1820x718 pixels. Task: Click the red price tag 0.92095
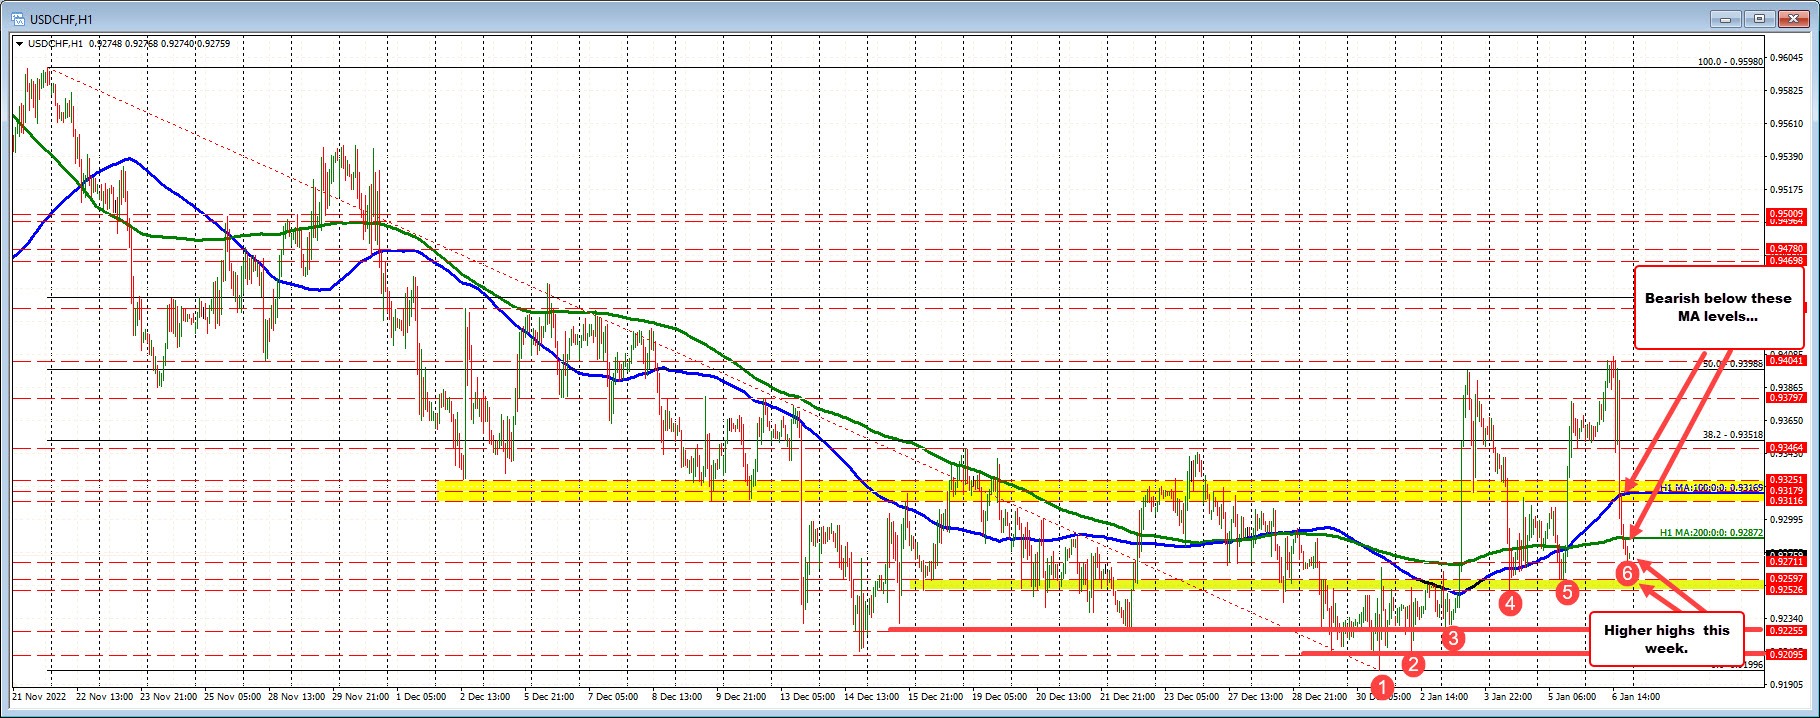pyautogui.click(x=1786, y=654)
